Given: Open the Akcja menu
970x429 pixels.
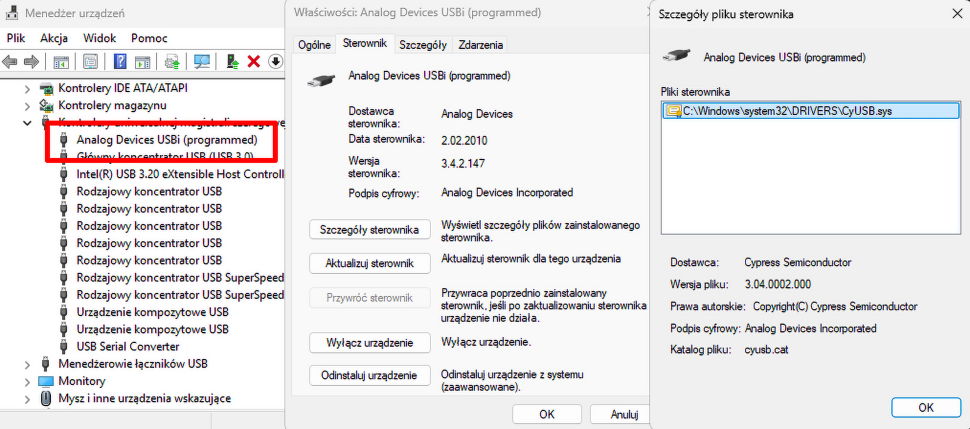Looking at the screenshot, I should point(54,37).
